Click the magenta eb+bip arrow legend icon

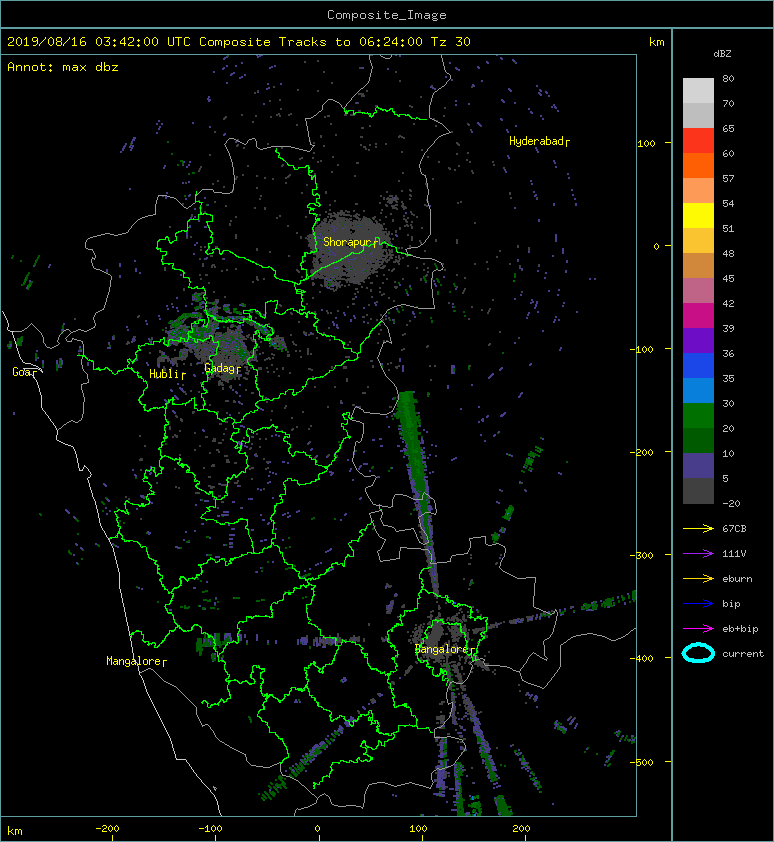click(x=698, y=628)
